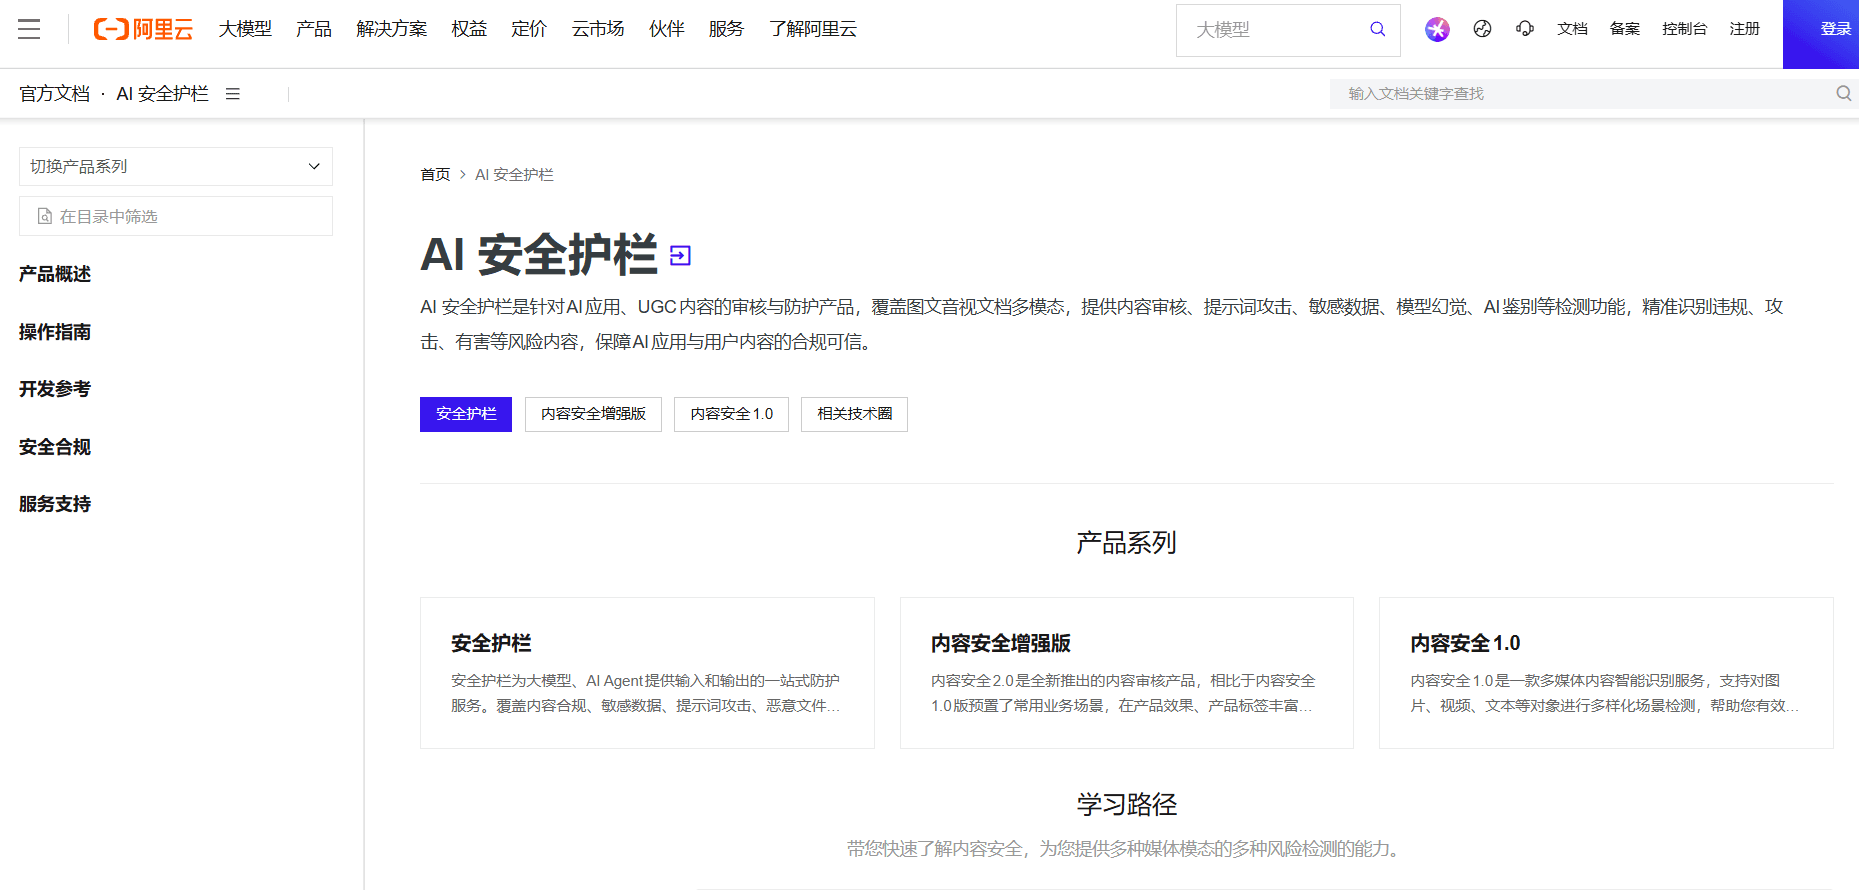Click 官方文档 in the sub header

tap(54, 94)
